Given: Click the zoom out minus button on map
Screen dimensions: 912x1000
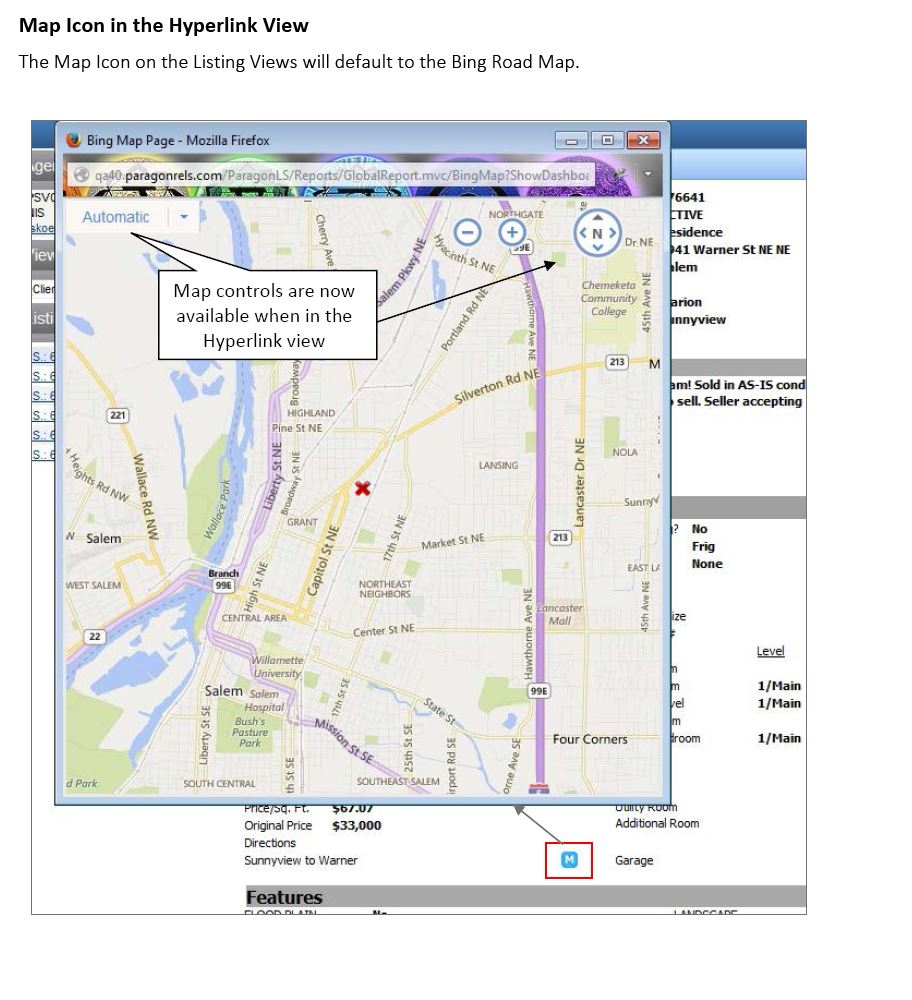Looking at the screenshot, I should 467,232.
